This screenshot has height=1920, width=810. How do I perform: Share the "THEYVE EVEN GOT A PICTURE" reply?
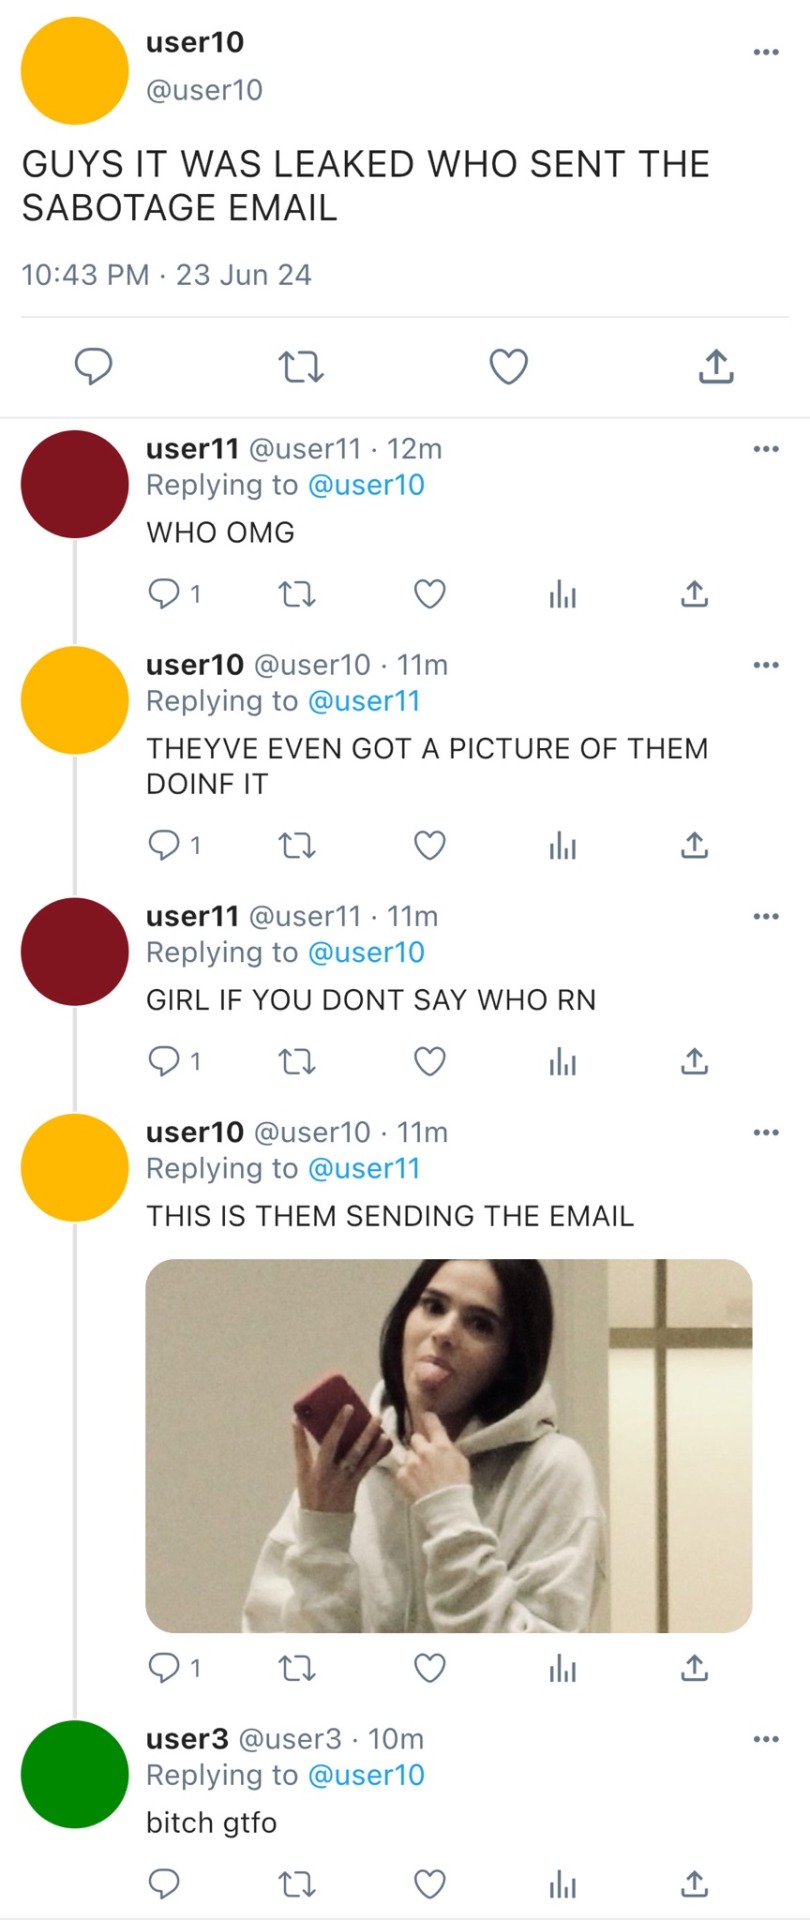tap(694, 847)
